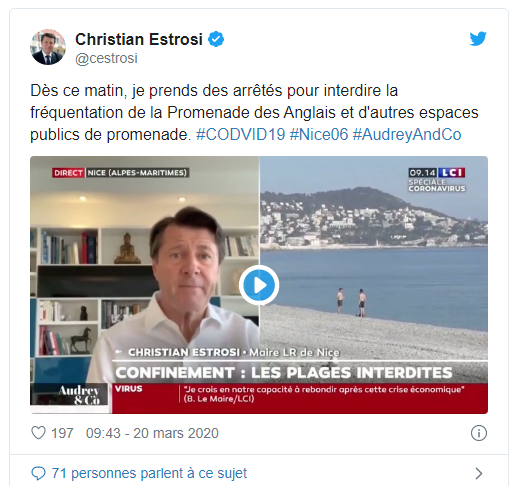Like the tweet with the heart icon

tap(38, 433)
